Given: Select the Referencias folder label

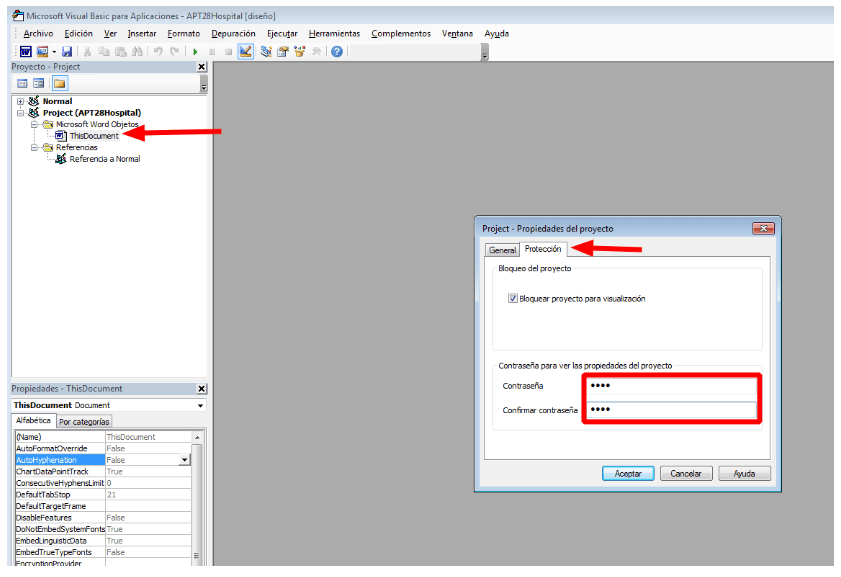Looking at the screenshot, I should coord(77,147).
